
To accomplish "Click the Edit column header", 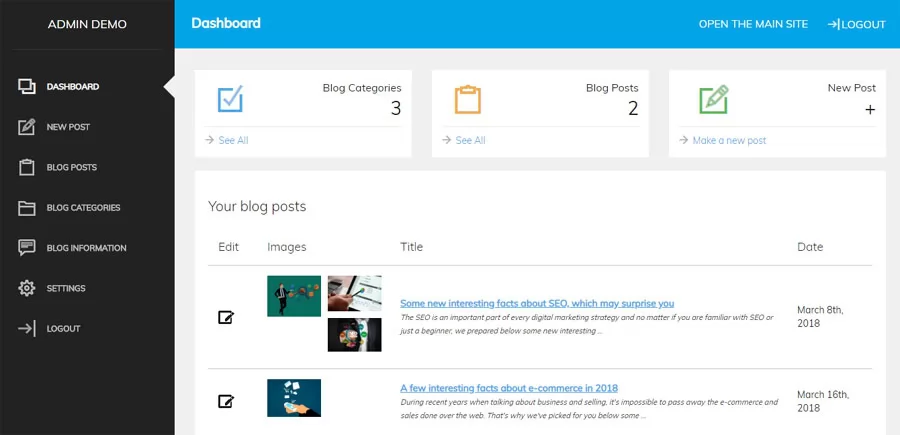I will [x=228, y=247].
